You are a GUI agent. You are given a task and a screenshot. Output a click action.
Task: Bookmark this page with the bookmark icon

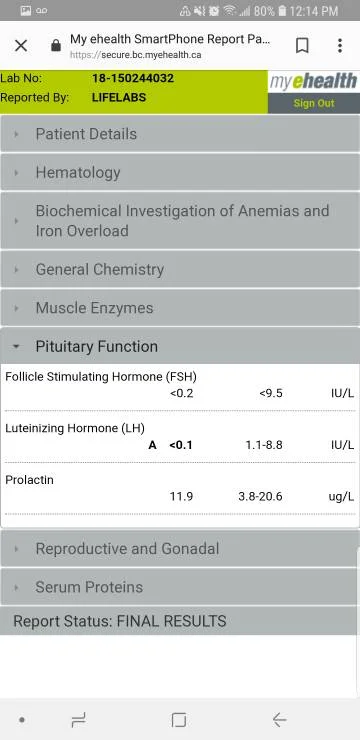pyautogui.click(x=302, y=45)
